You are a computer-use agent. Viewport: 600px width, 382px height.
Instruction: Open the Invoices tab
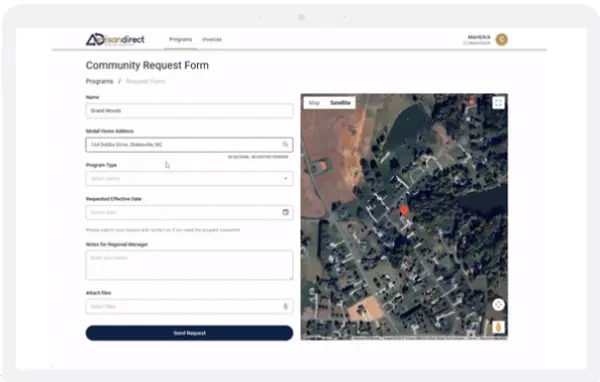pos(212,39)
